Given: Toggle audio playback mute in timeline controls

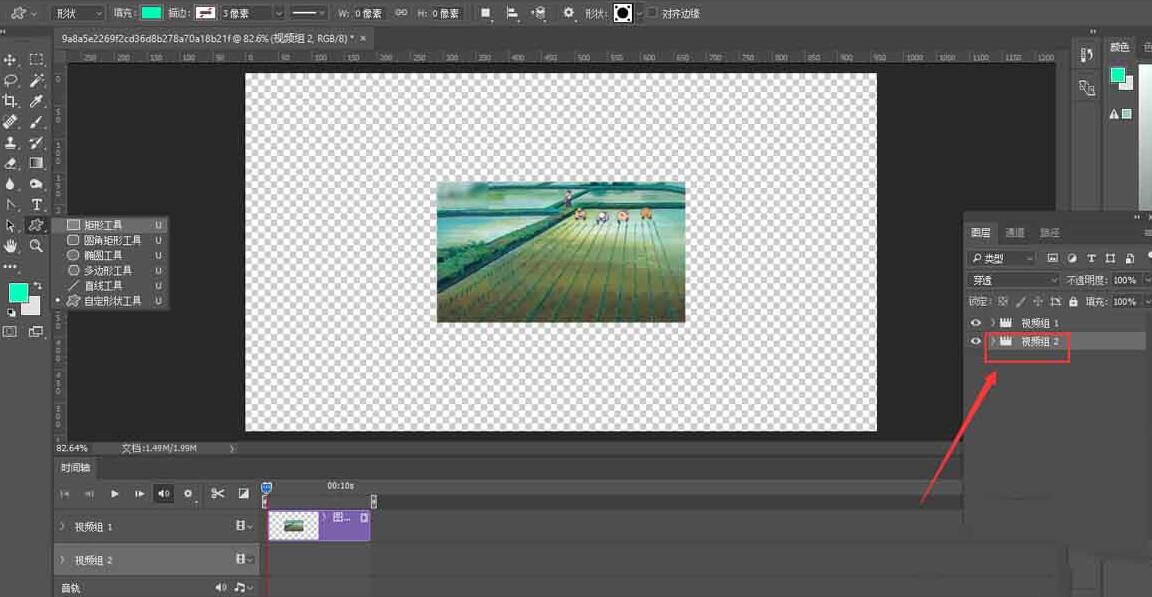Looking at the screenshot, I should click(x=164, y=493).
